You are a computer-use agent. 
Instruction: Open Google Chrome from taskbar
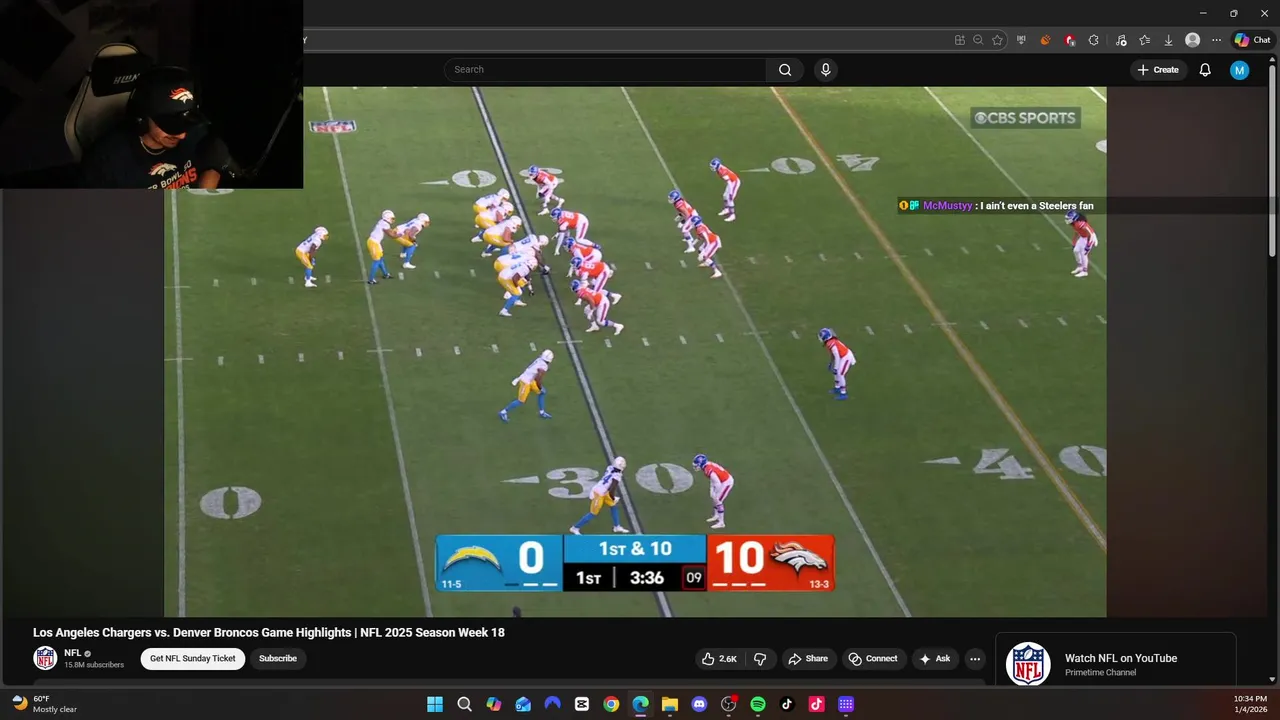(611, 704)
